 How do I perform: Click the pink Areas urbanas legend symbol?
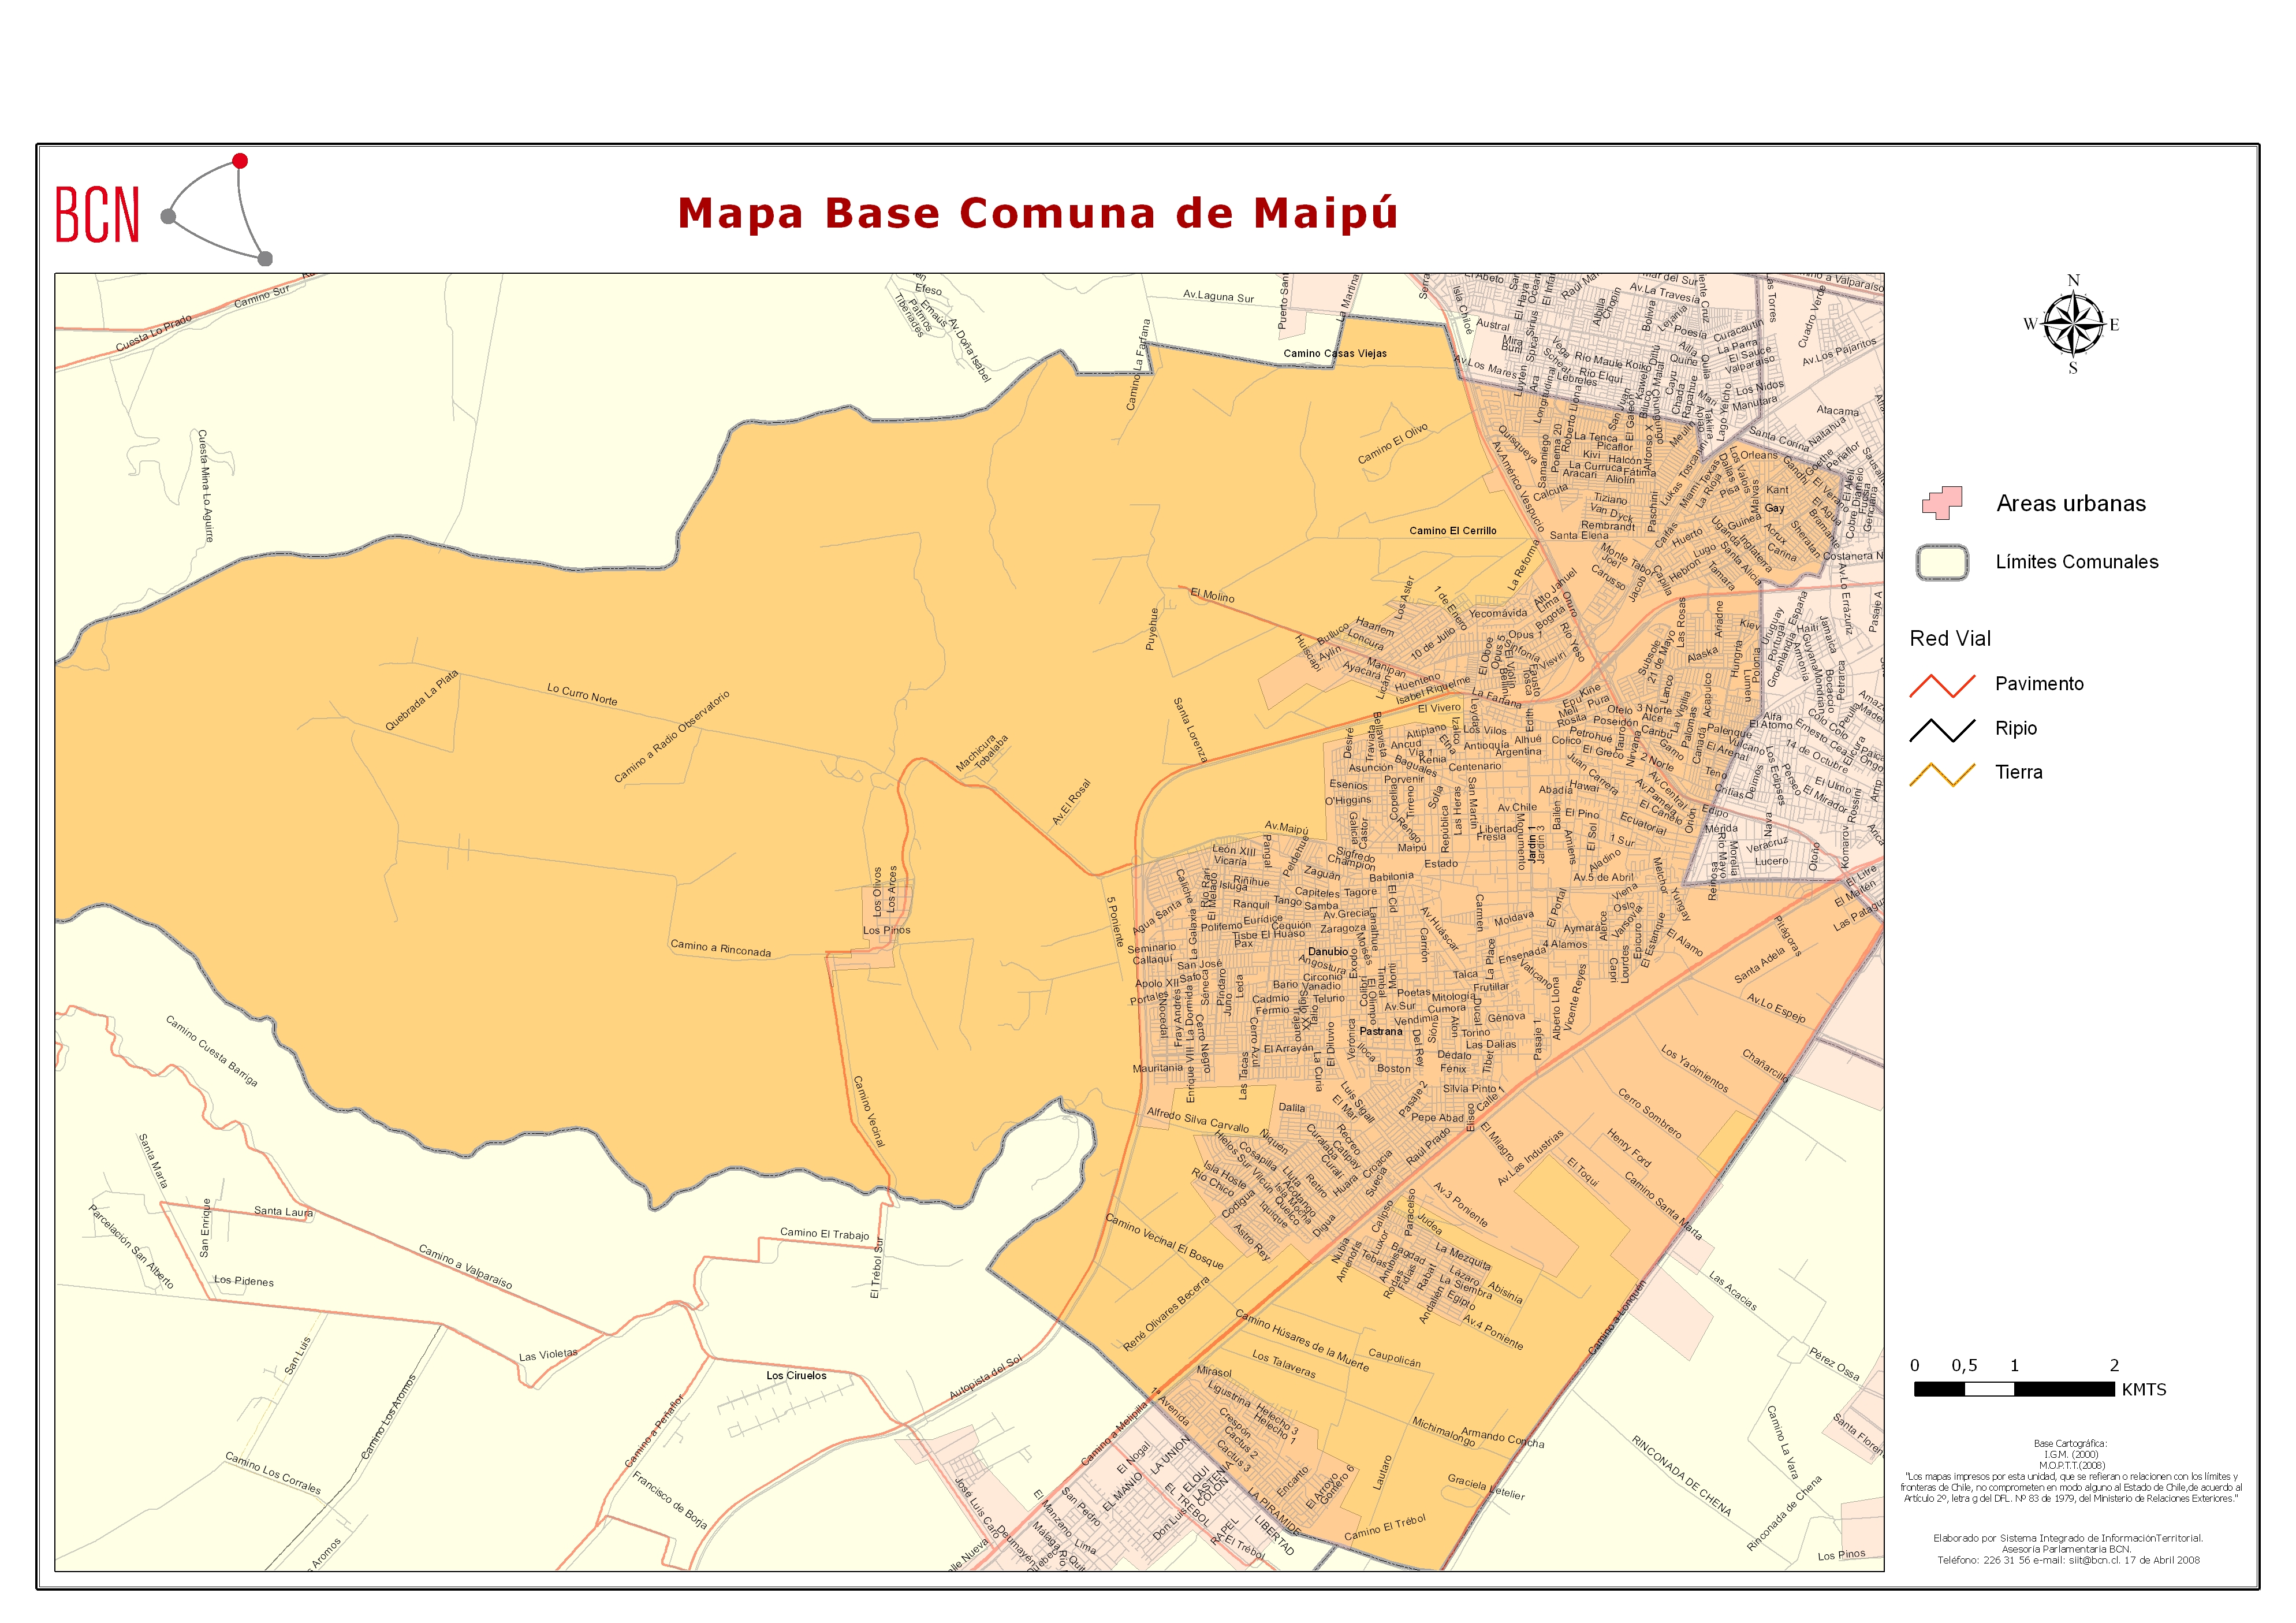[1941, 503]
